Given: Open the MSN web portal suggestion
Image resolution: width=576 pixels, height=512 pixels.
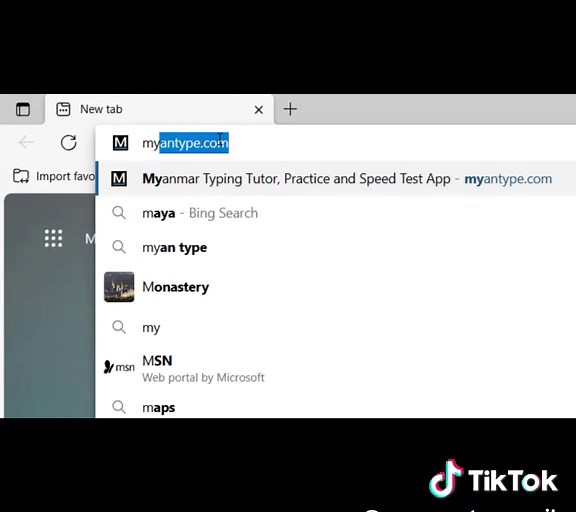Looking at the screenshot, I should (335, 367).
